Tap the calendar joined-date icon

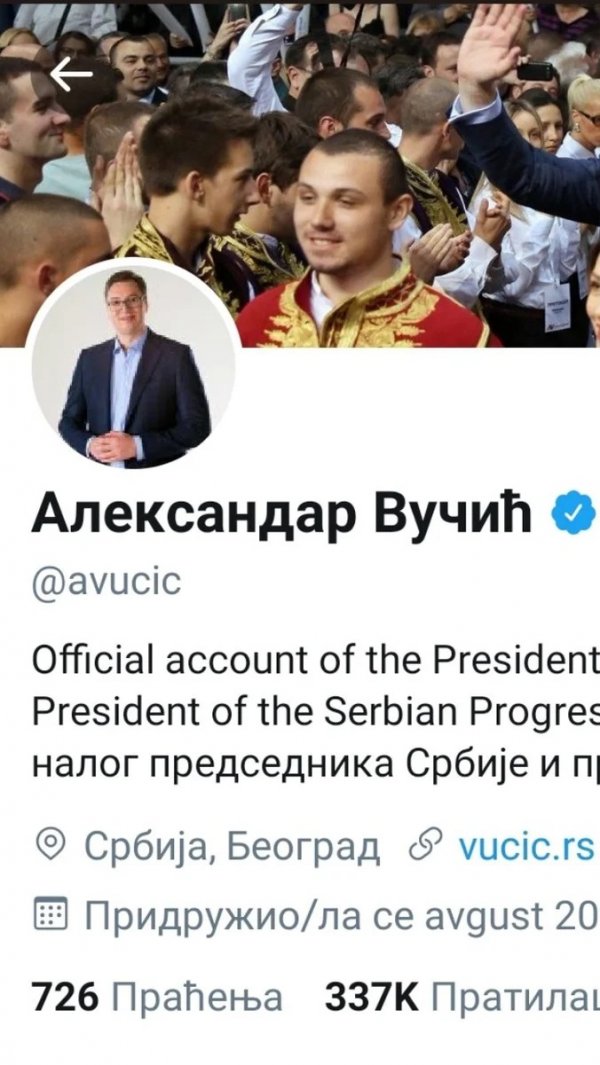tap(50, 914)
